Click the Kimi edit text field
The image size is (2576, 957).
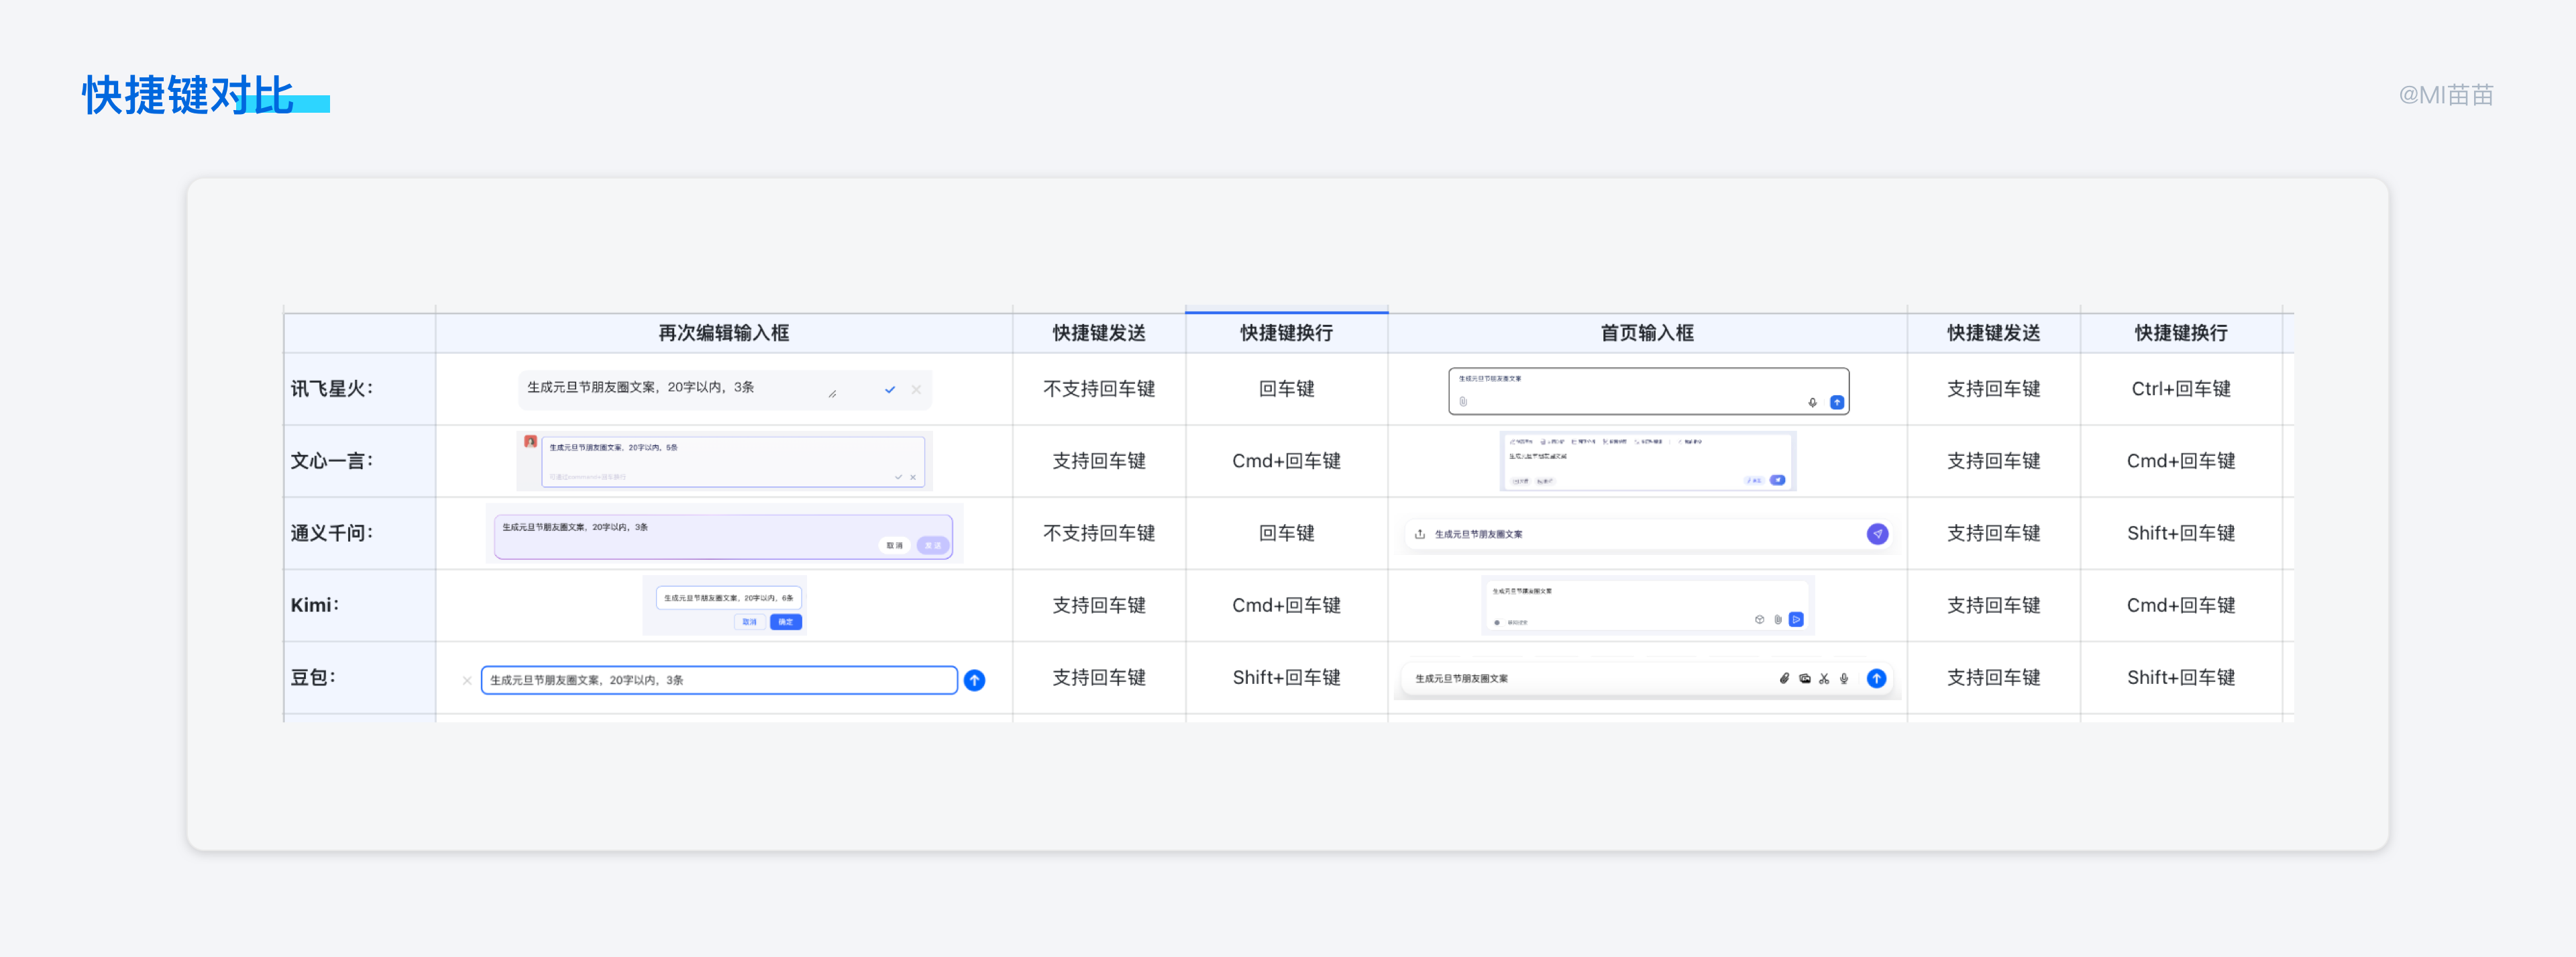(x=729, y=598)
